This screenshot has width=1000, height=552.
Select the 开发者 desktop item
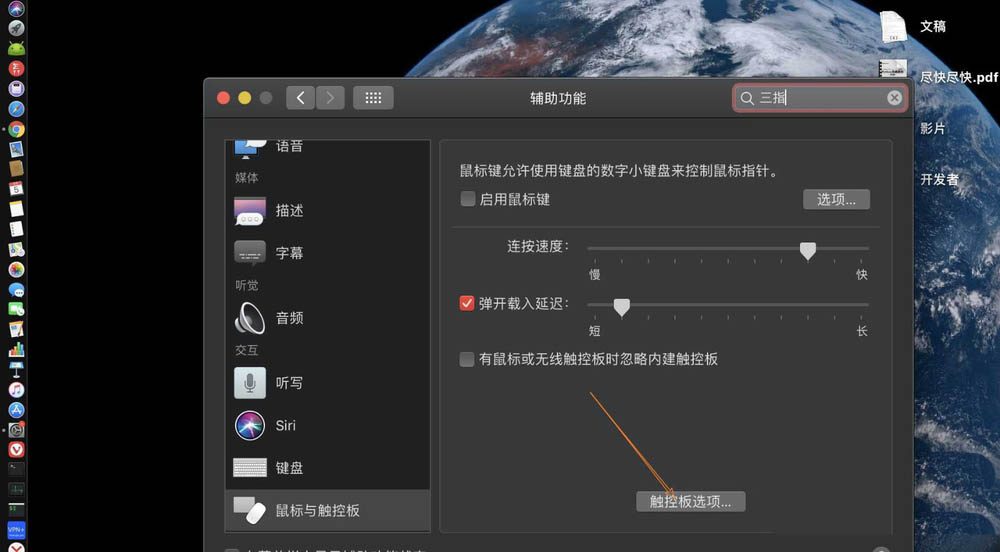point(939,179)
